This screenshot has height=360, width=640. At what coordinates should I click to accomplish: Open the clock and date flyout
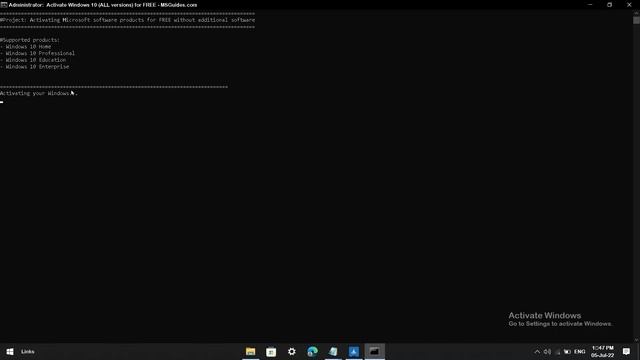602,351
